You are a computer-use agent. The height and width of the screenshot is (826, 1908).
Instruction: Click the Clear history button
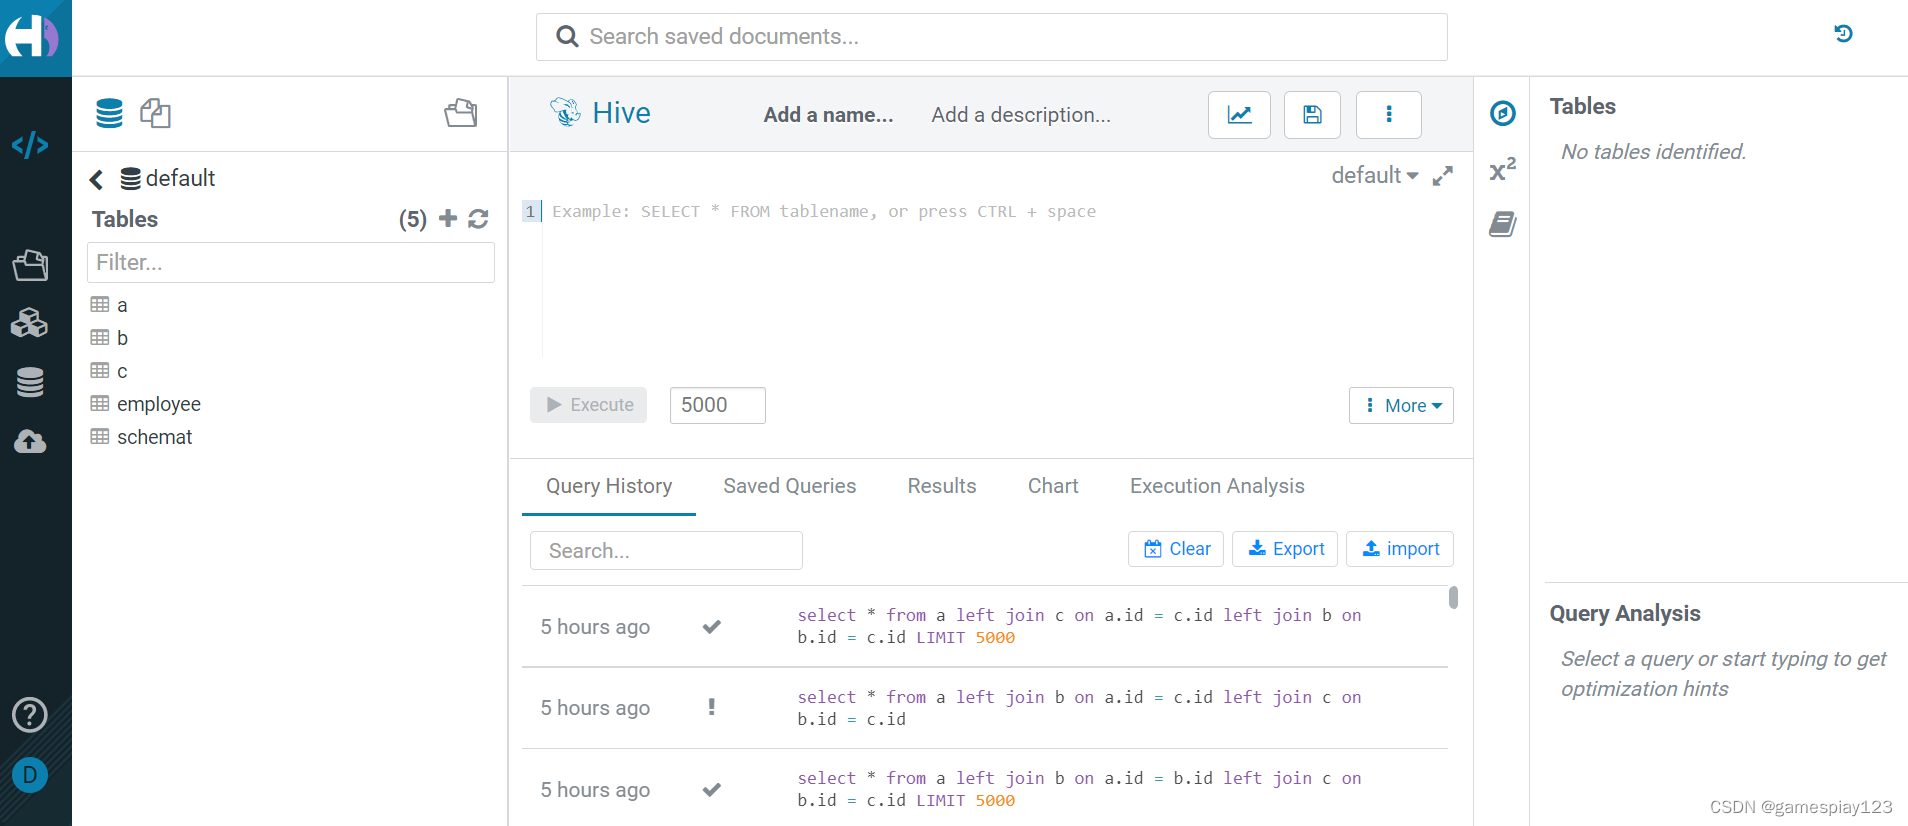tap(1176, 549)
